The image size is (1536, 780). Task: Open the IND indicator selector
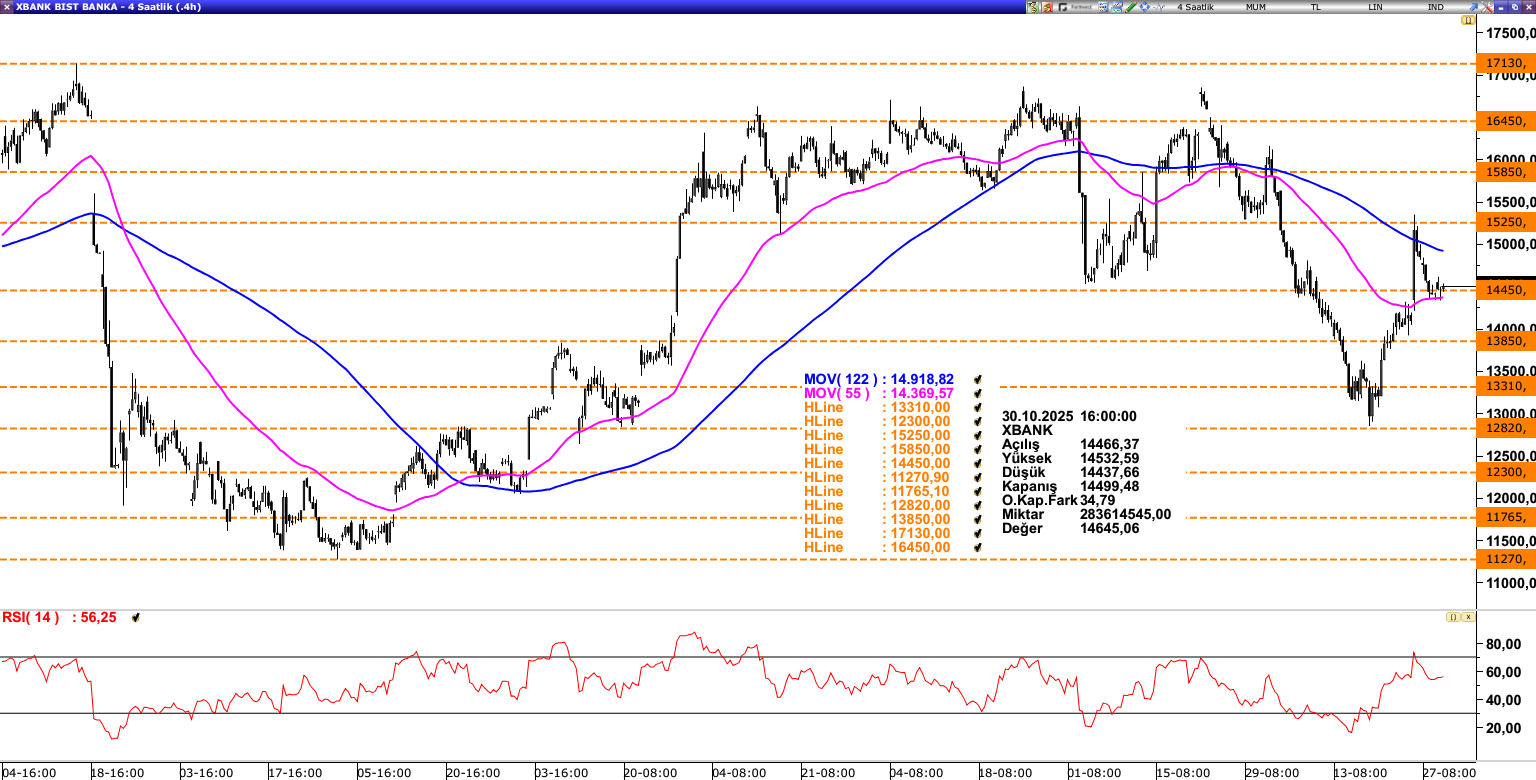pos(1434,6)
